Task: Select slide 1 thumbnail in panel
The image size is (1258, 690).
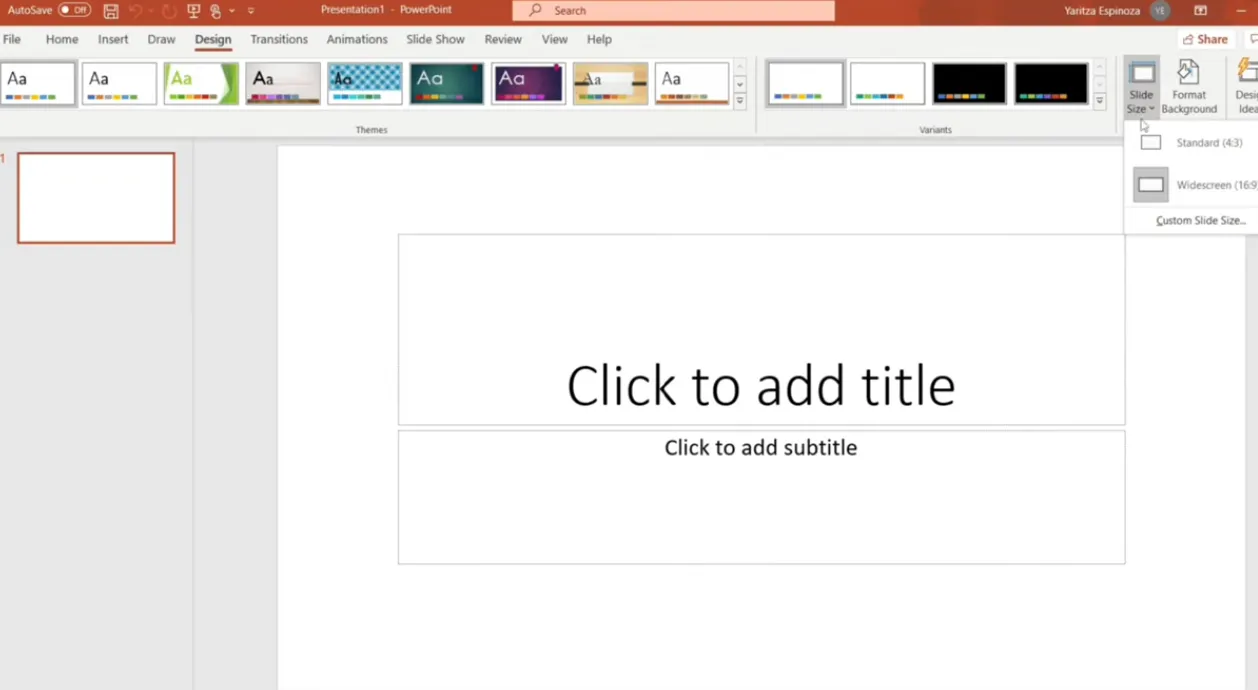Action: [96, 198]
